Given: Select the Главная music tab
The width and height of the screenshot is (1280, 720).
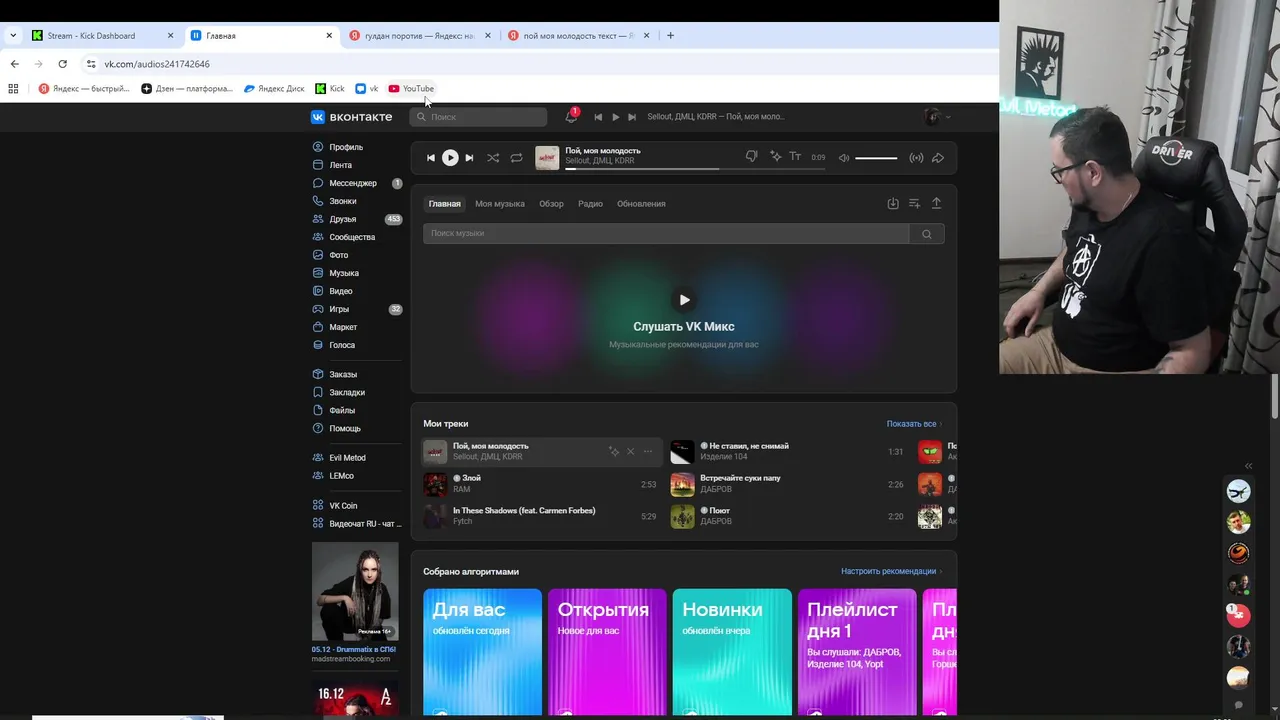Looking at the screenshot, I should pos(445,204).
